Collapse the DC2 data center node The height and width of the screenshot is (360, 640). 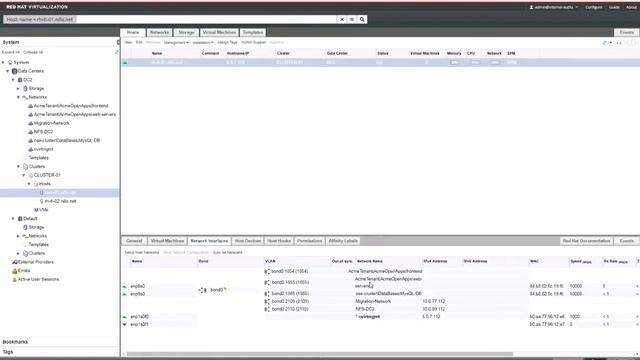pyautogui.click(x=13, y=80)
